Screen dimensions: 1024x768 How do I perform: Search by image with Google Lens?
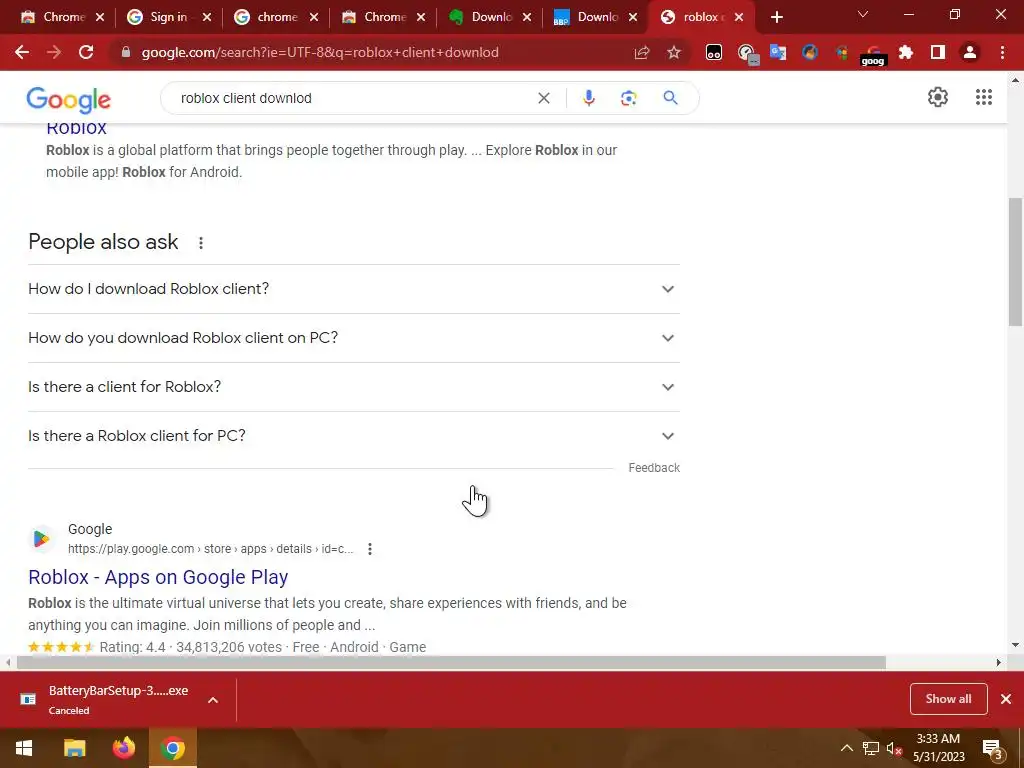pyautogui.click(x=628, y=98)
